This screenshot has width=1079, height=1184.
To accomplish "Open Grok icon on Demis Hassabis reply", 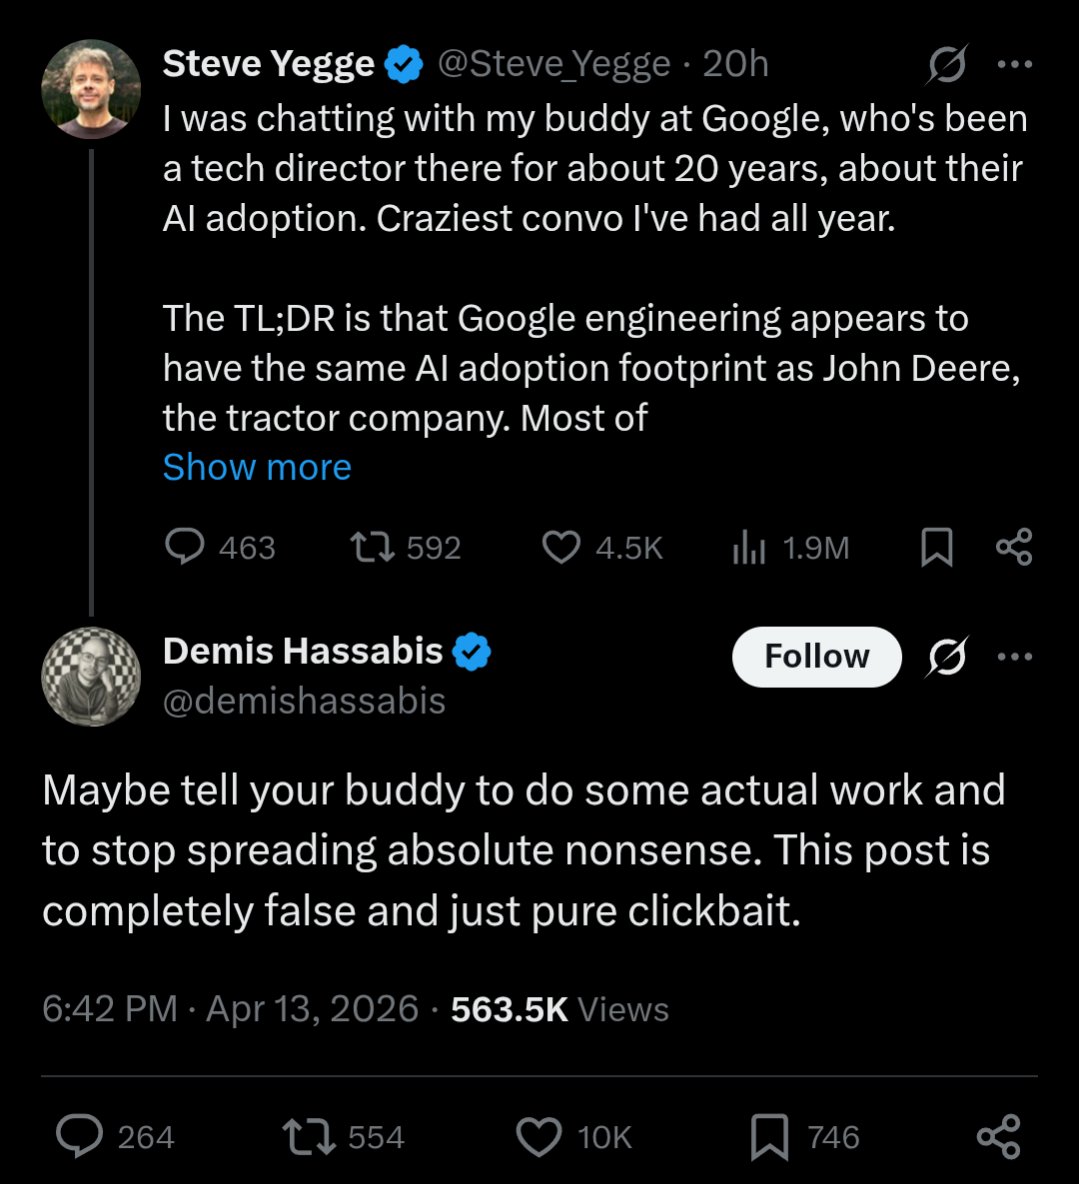I will tap(946, 656).
